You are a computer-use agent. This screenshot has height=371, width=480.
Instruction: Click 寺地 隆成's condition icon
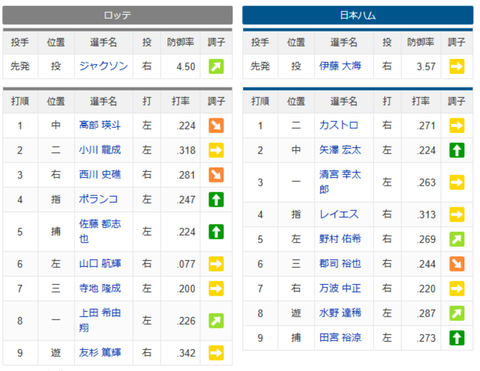click(216, 288)
